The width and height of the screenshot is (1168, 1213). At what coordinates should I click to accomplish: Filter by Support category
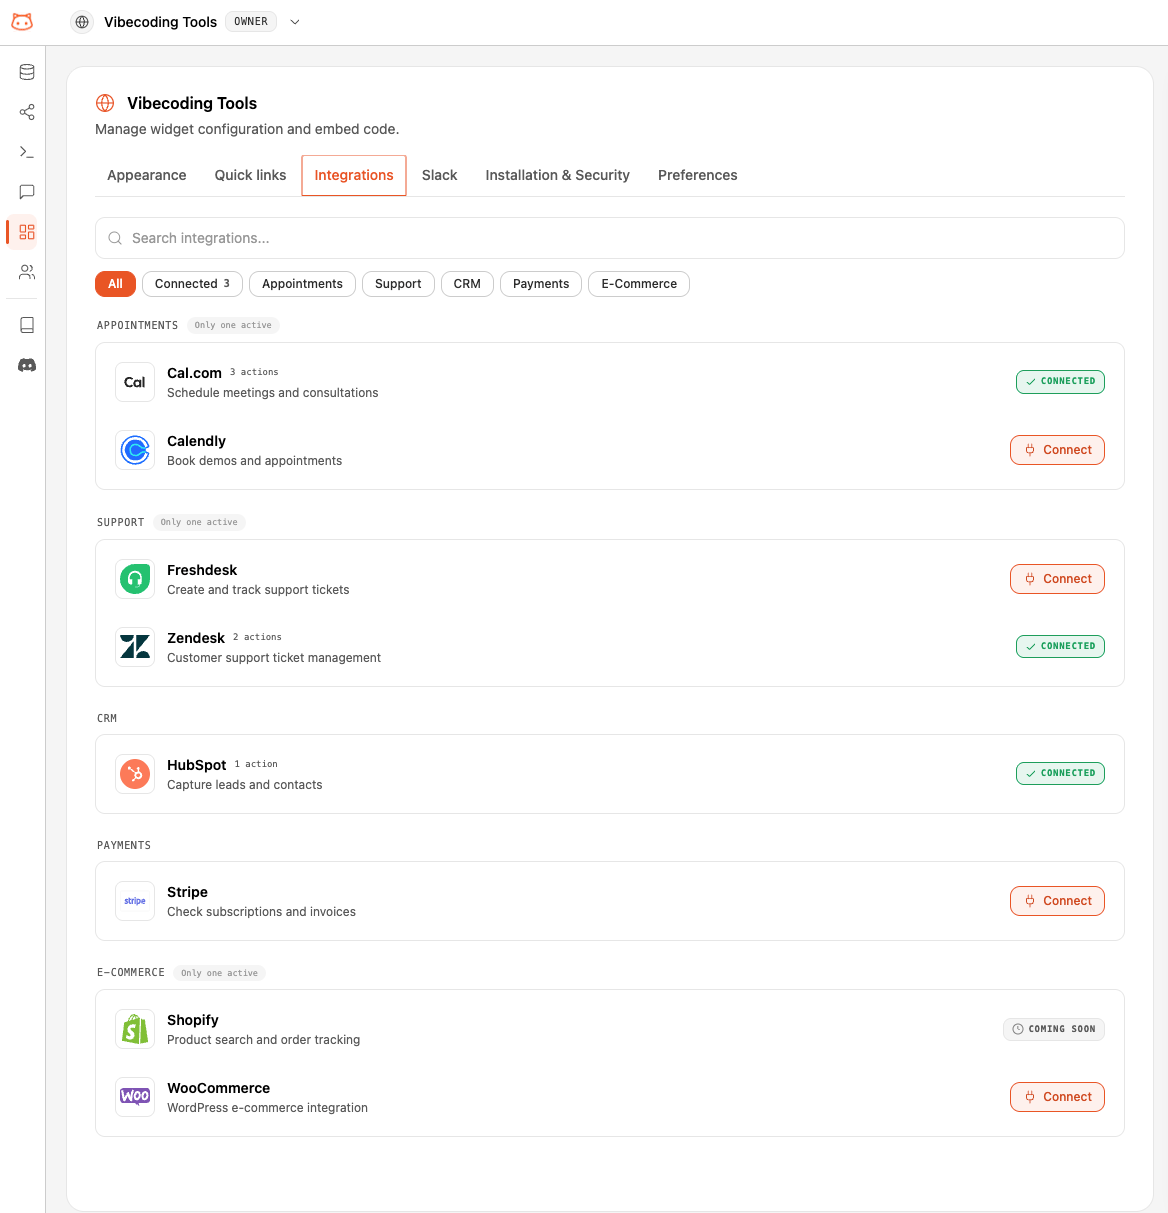click(x=398, y=284)
